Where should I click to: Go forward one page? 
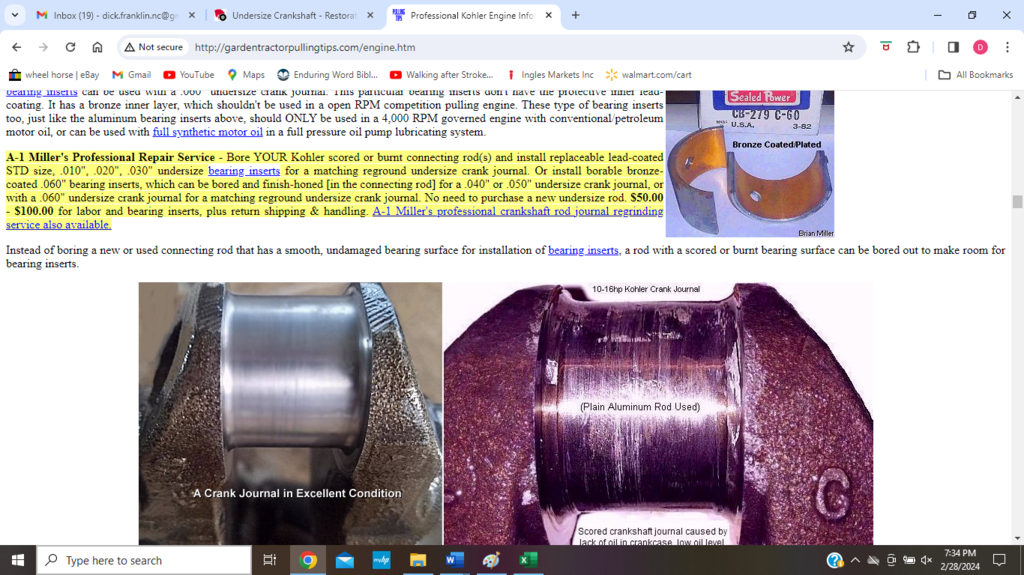[x=43, y=47]
